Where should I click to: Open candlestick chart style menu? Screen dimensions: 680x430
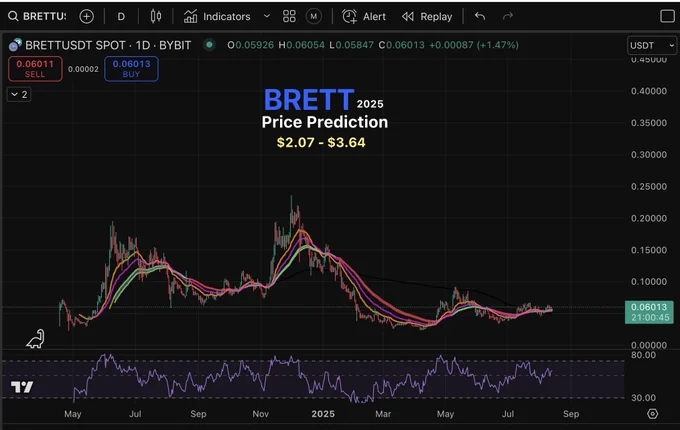[156, 16]
